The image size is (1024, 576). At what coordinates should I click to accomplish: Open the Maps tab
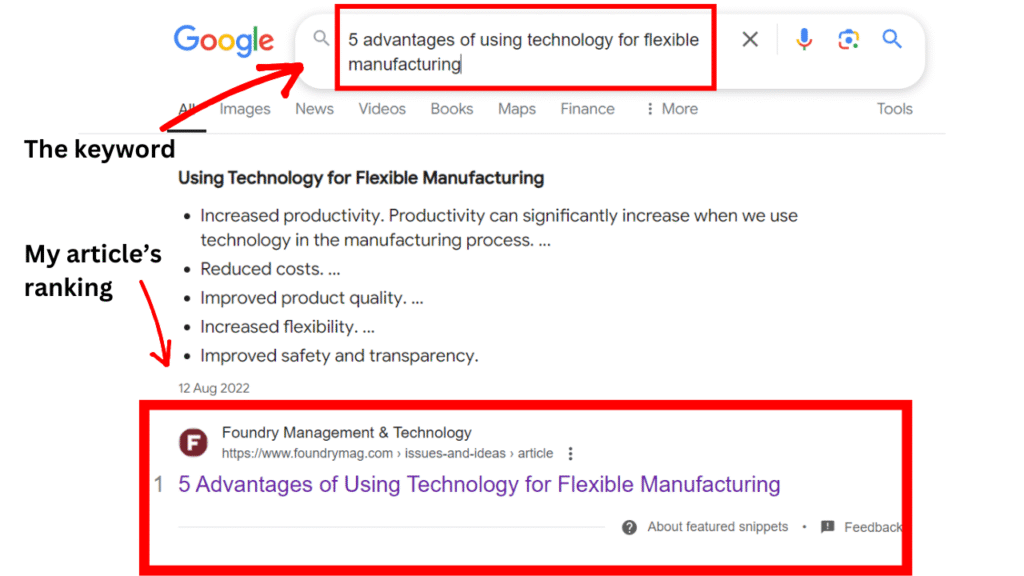coord(517,109)
